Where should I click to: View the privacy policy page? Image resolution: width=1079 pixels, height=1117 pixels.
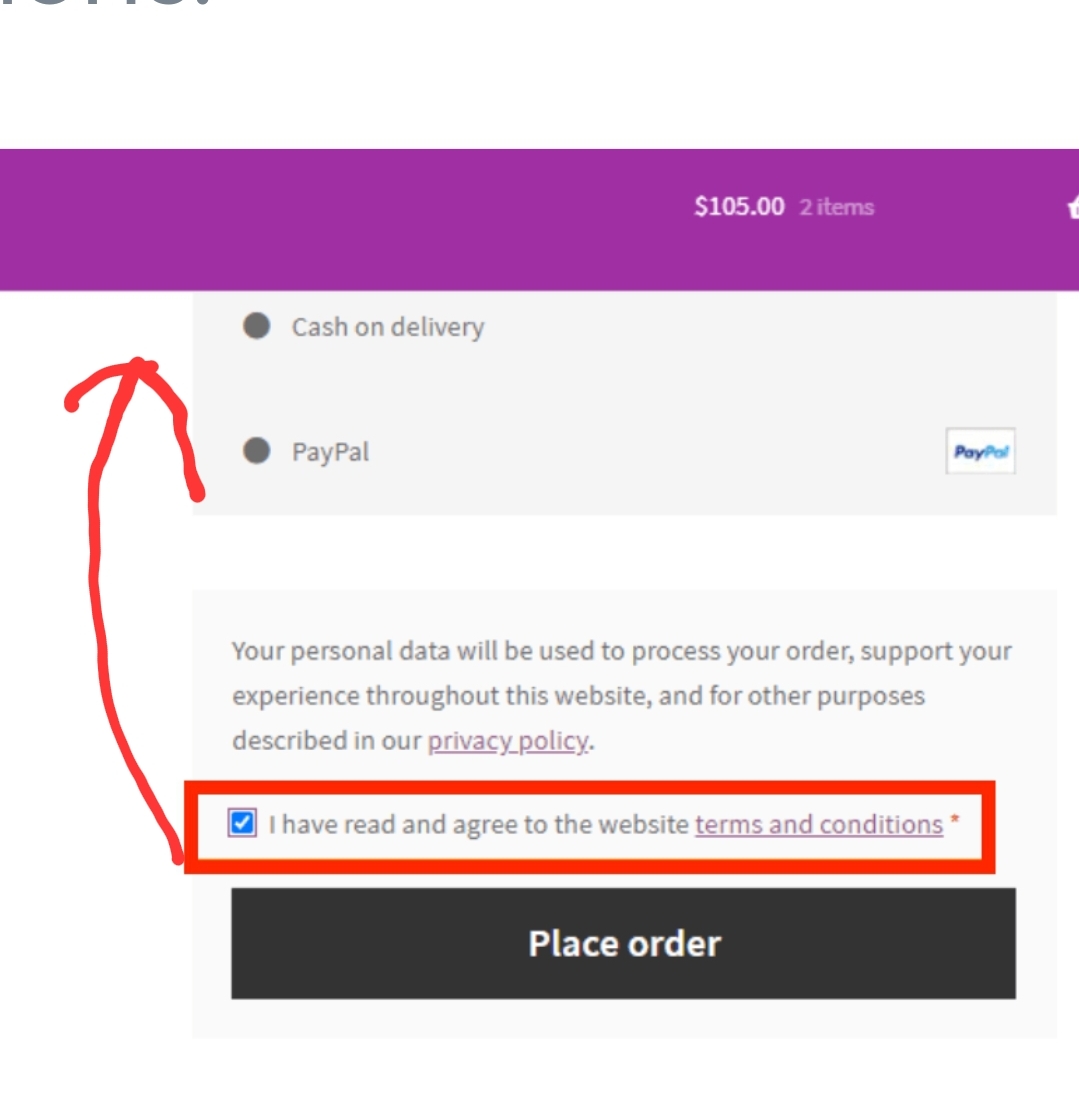506,740
